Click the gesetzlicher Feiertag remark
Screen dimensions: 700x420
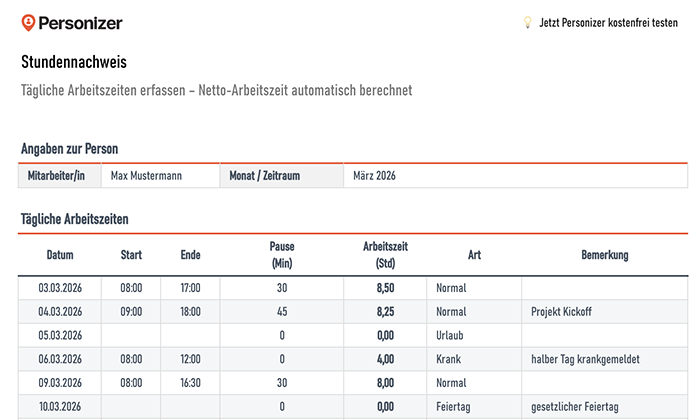605,406
